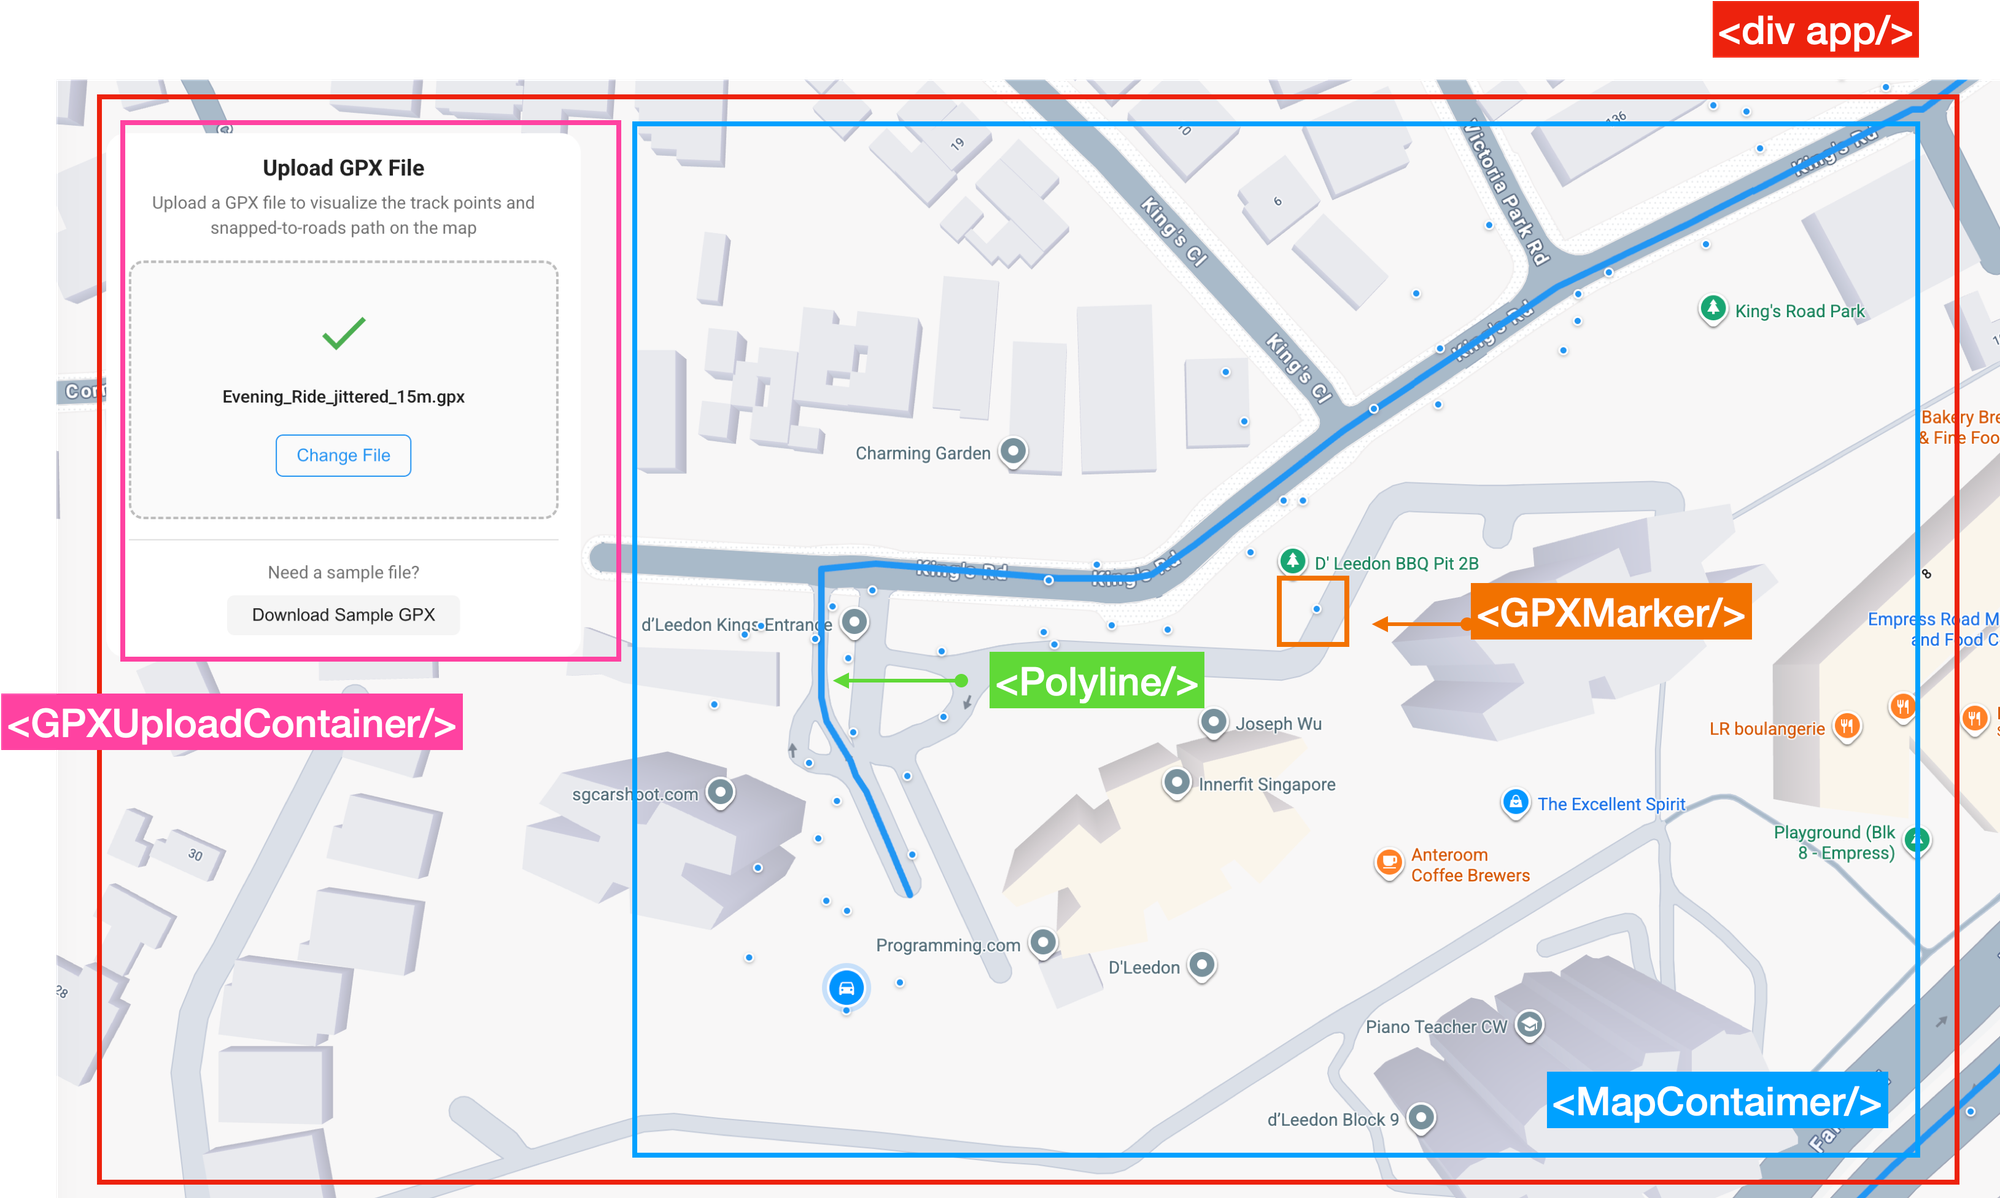
Task: Click the uploaded Evening_Ride_jittered_15m.gpx filename
Action: pos(343,396)
